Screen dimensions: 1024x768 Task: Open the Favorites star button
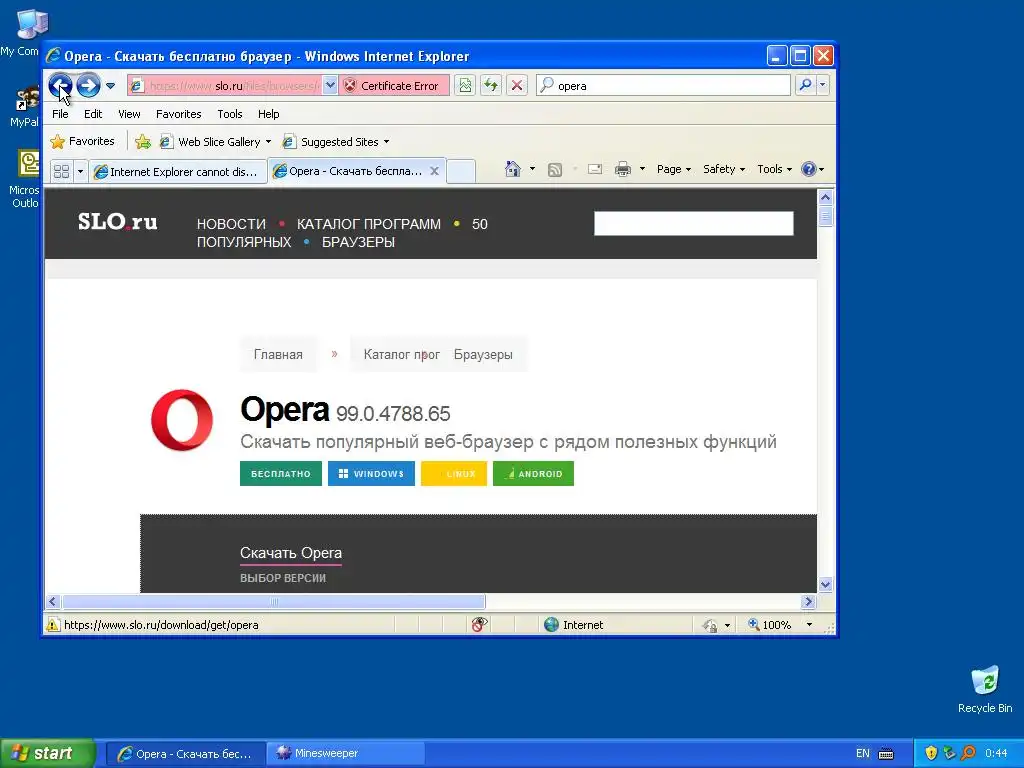pyautogui.click(x=83, y=142)
